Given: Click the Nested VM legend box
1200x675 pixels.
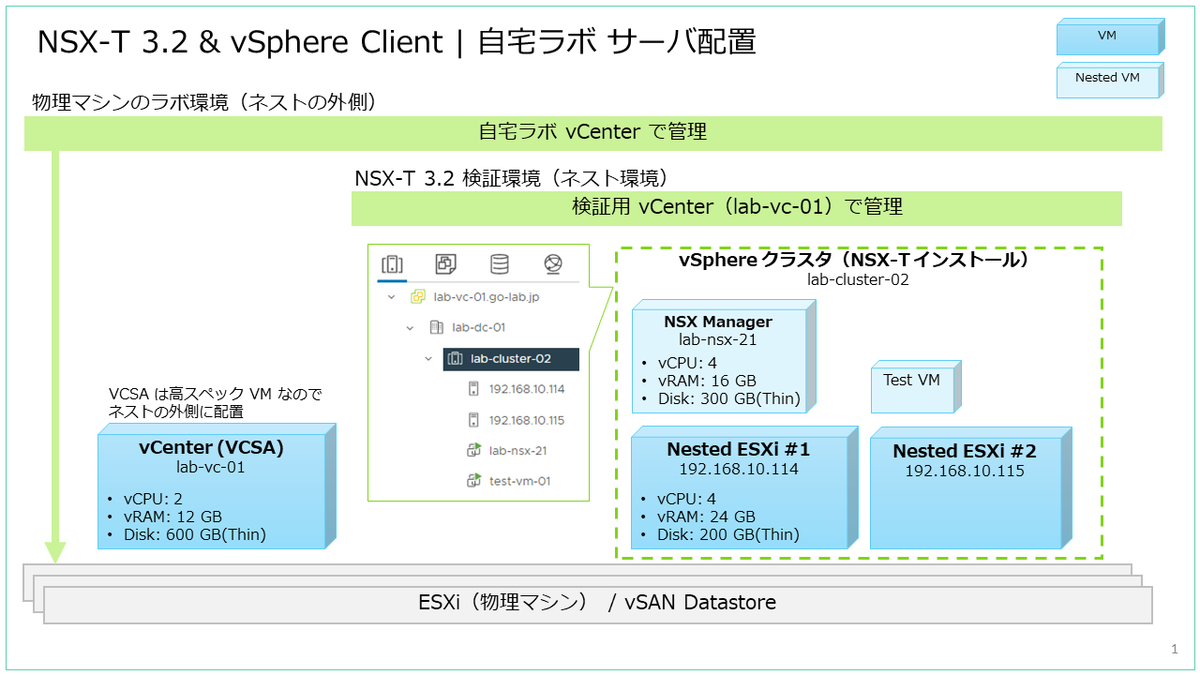Looking at the screenshot, I should tap(1110, 78).
